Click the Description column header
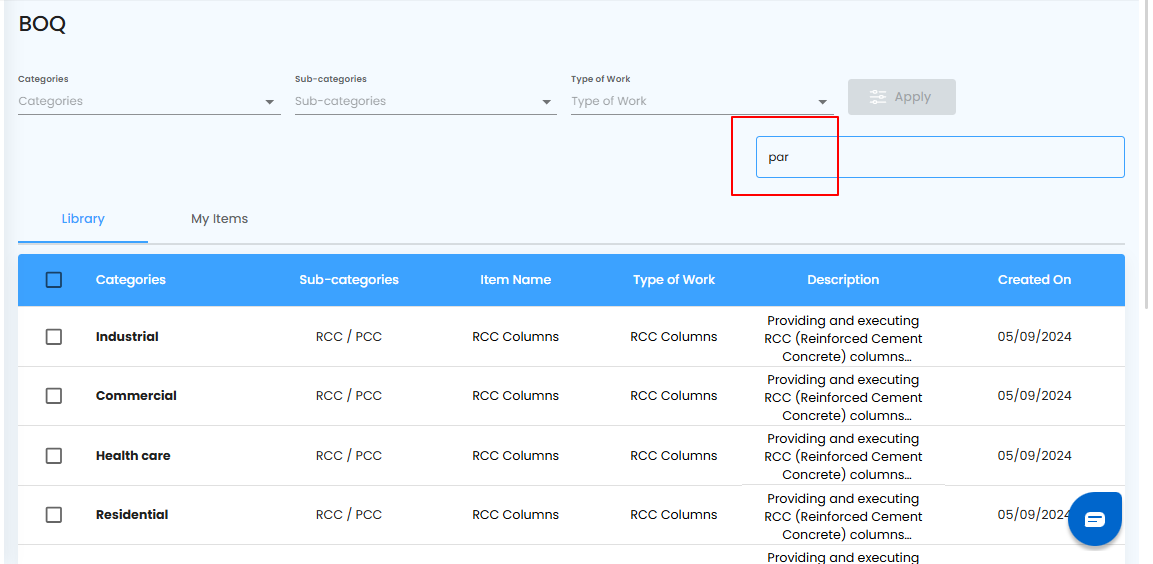Viewport: 1153px width, 564px height. point(843,280)
